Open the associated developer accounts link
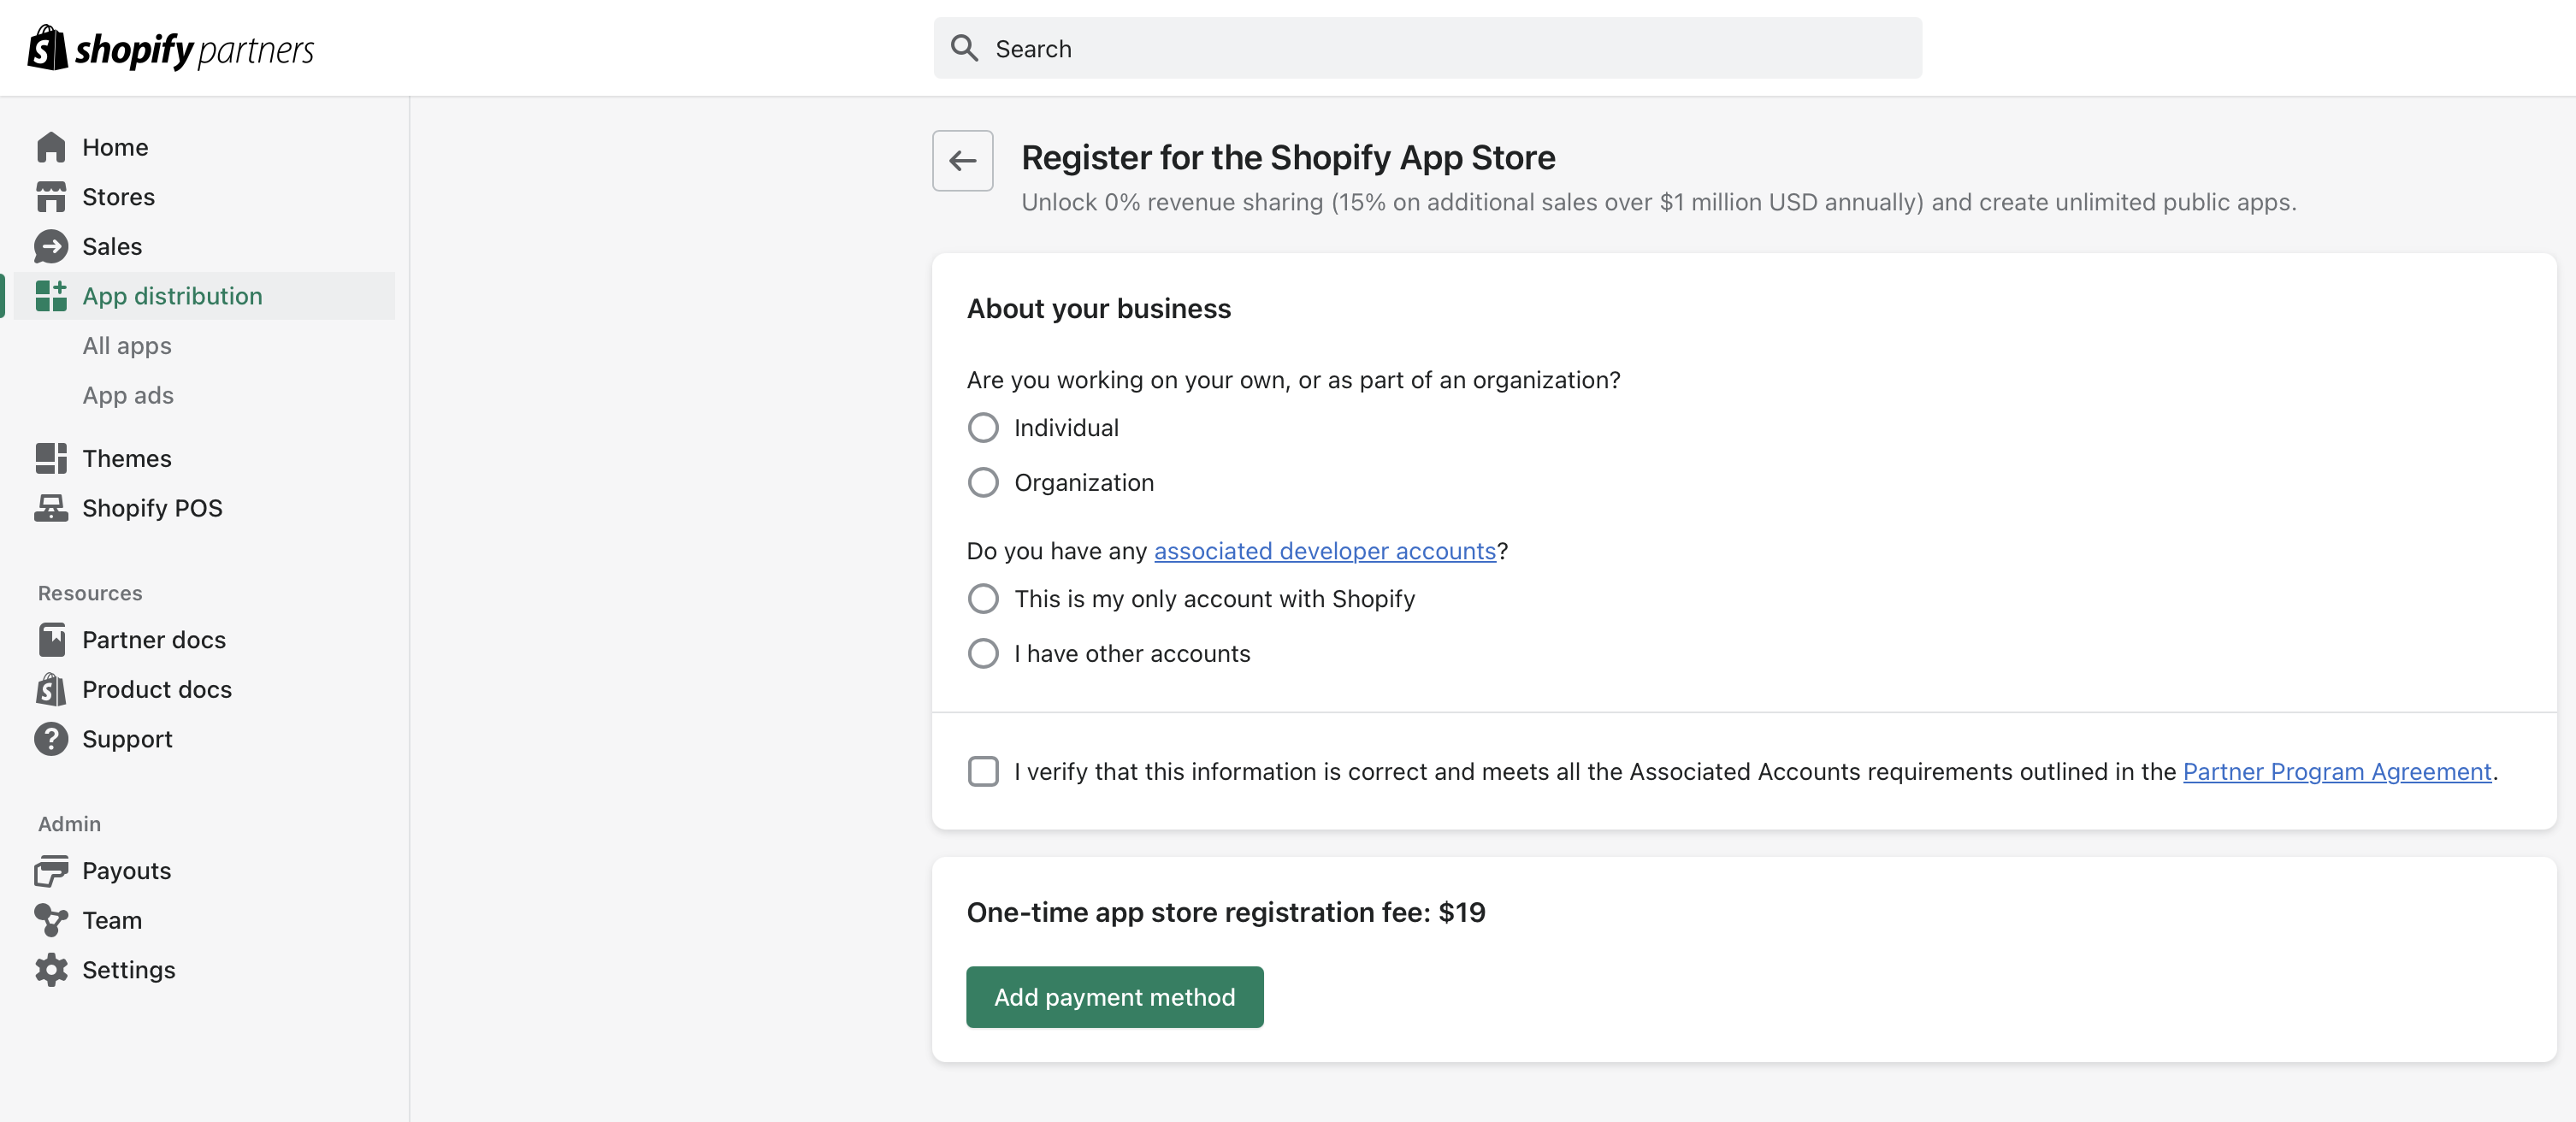This screenshot has height=1122, width=2576. [1324, 551]
